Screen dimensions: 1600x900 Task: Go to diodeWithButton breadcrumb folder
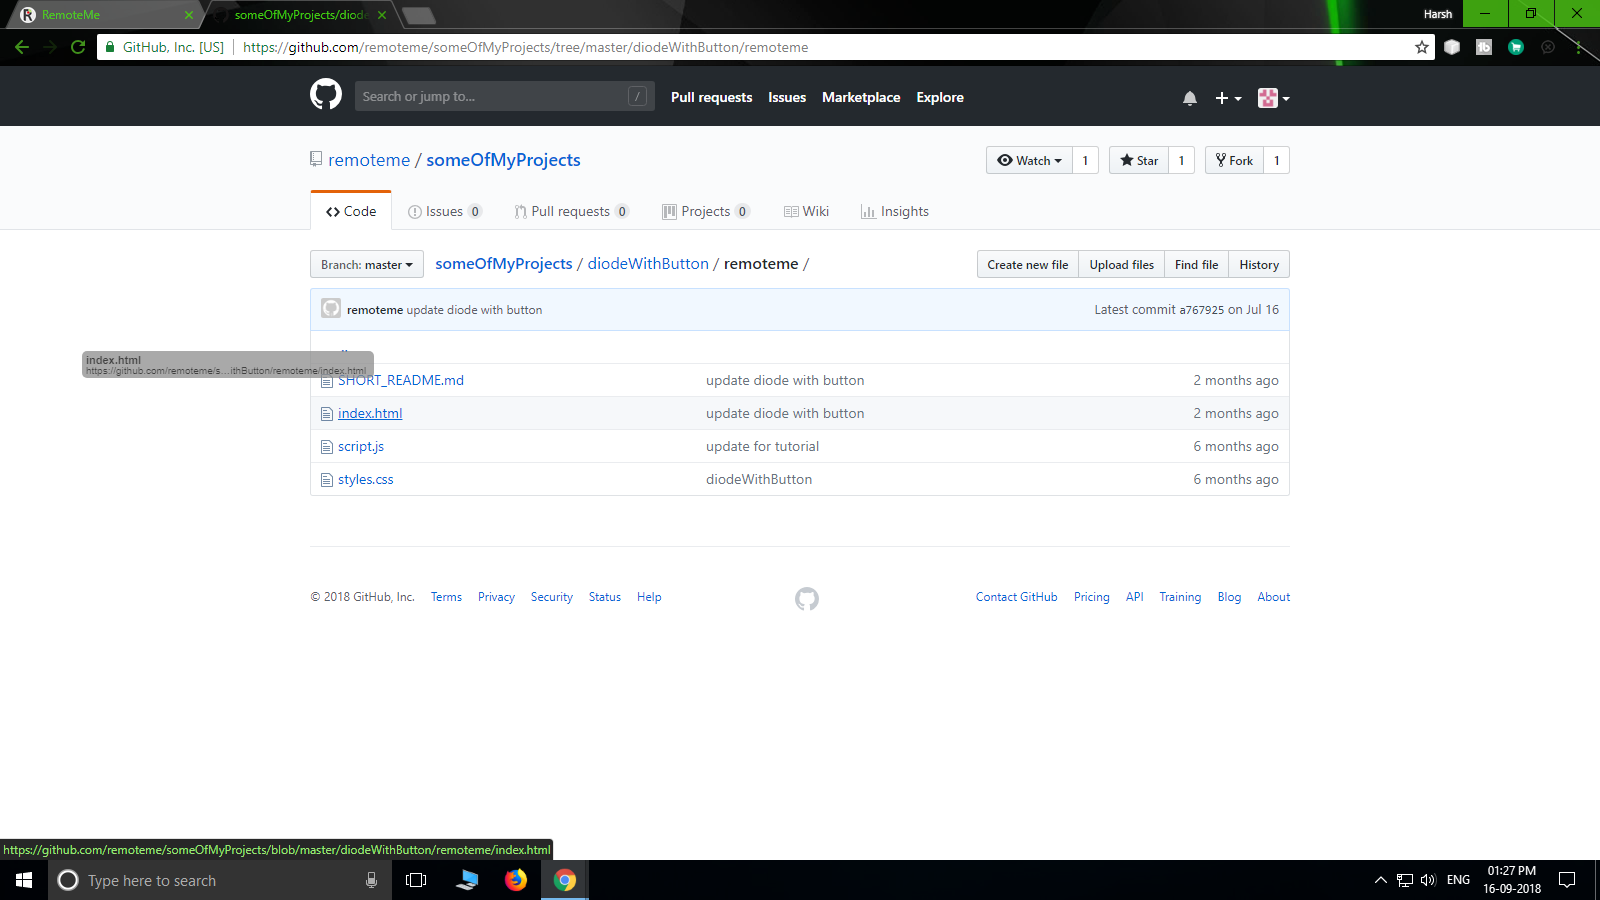648,263
